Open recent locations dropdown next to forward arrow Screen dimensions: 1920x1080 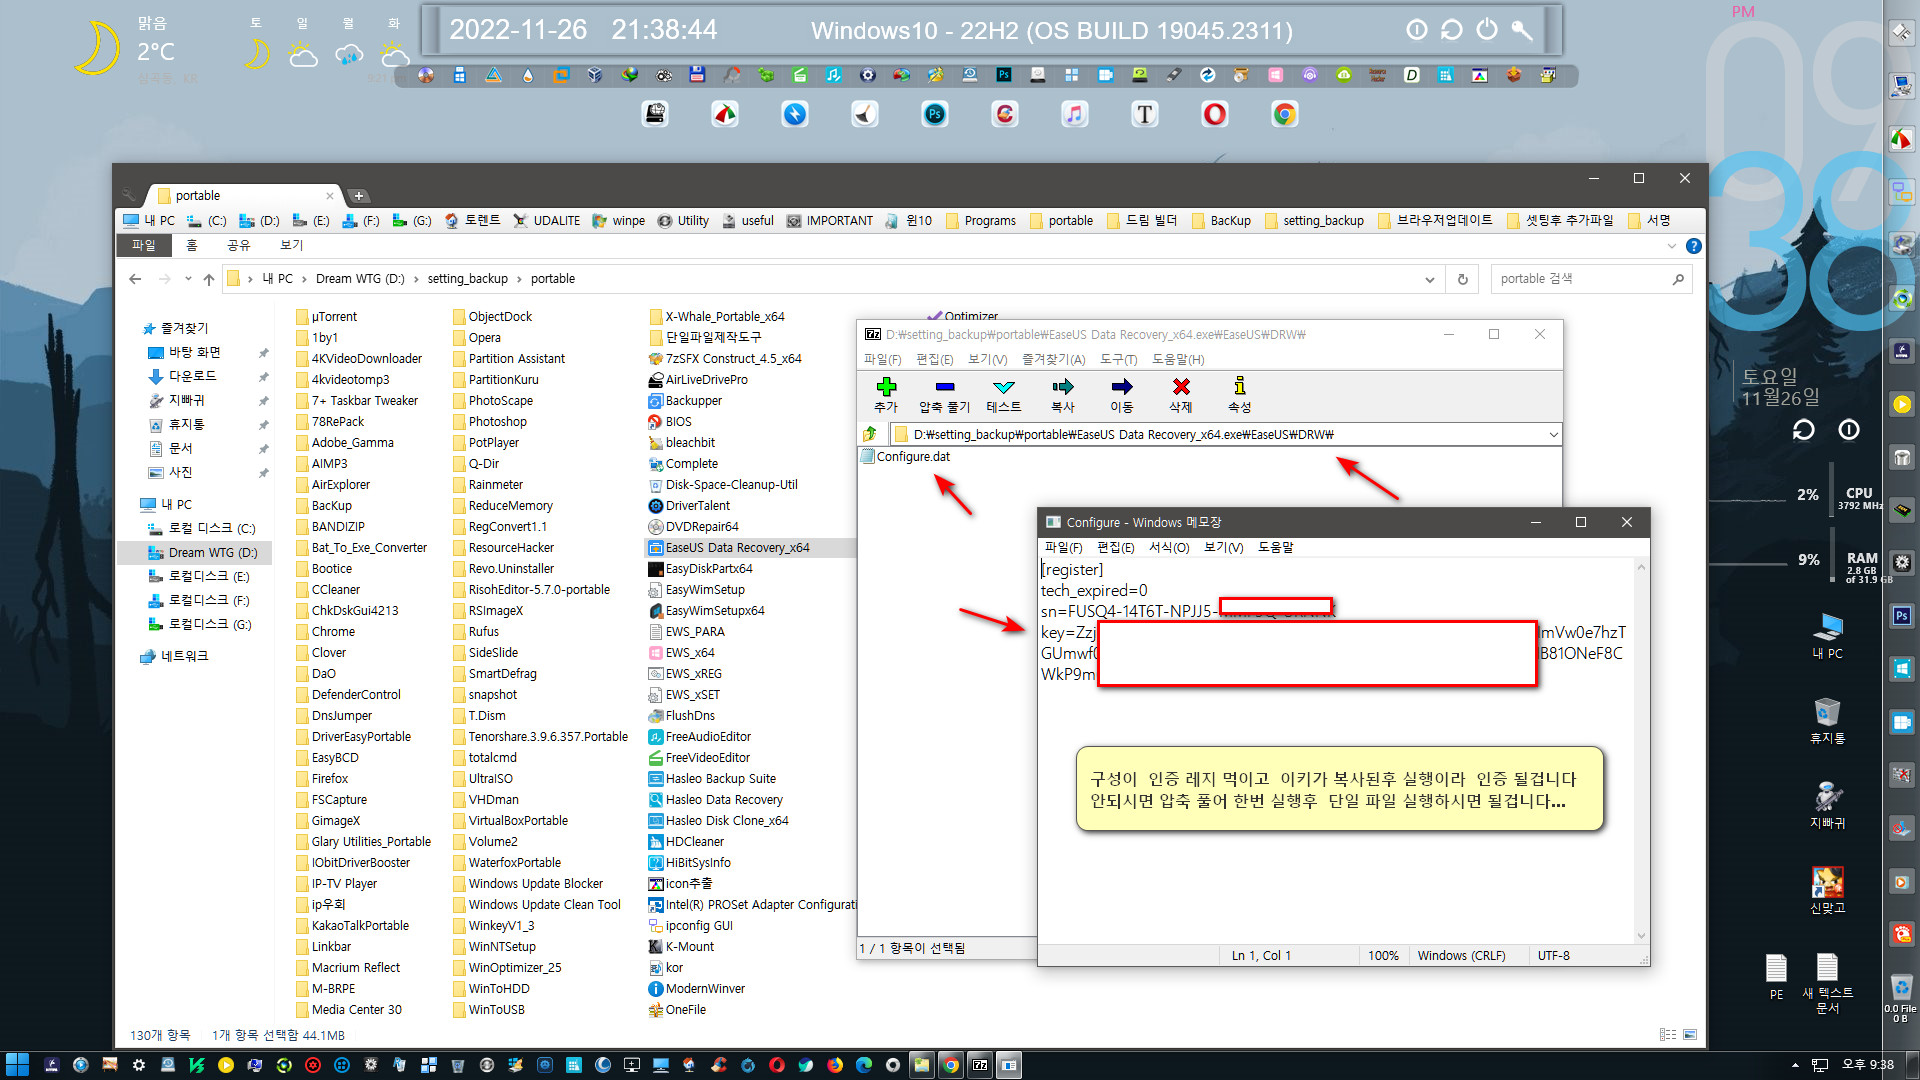(x=188, y=279)
